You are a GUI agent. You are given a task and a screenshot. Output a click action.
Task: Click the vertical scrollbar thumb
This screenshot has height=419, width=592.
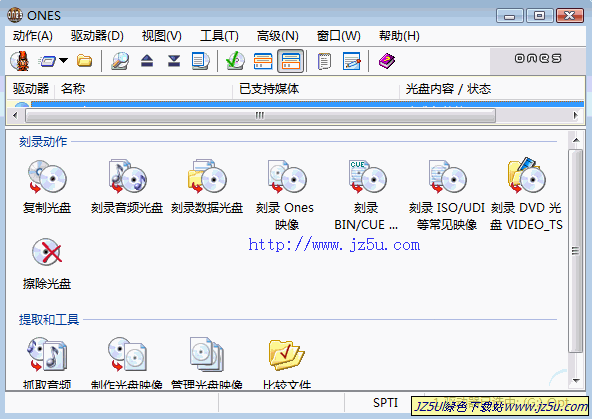(x=576, y=251)
